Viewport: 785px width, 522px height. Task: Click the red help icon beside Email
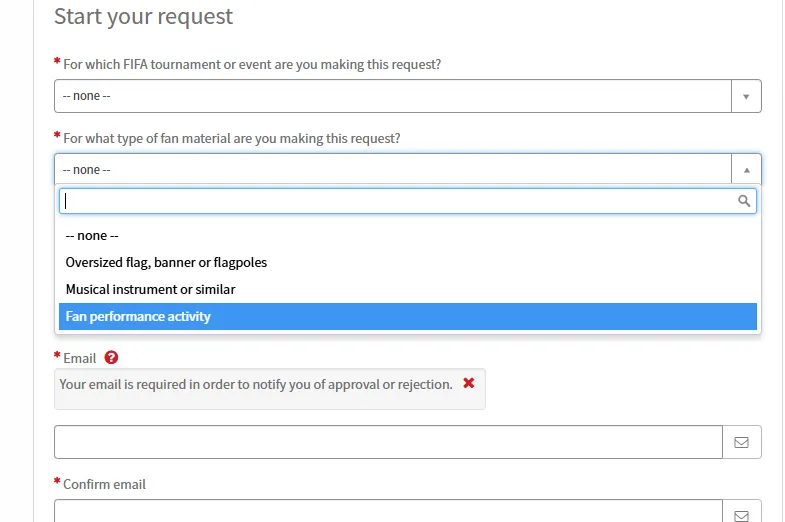pyautogui.click(x=111, y=358)
